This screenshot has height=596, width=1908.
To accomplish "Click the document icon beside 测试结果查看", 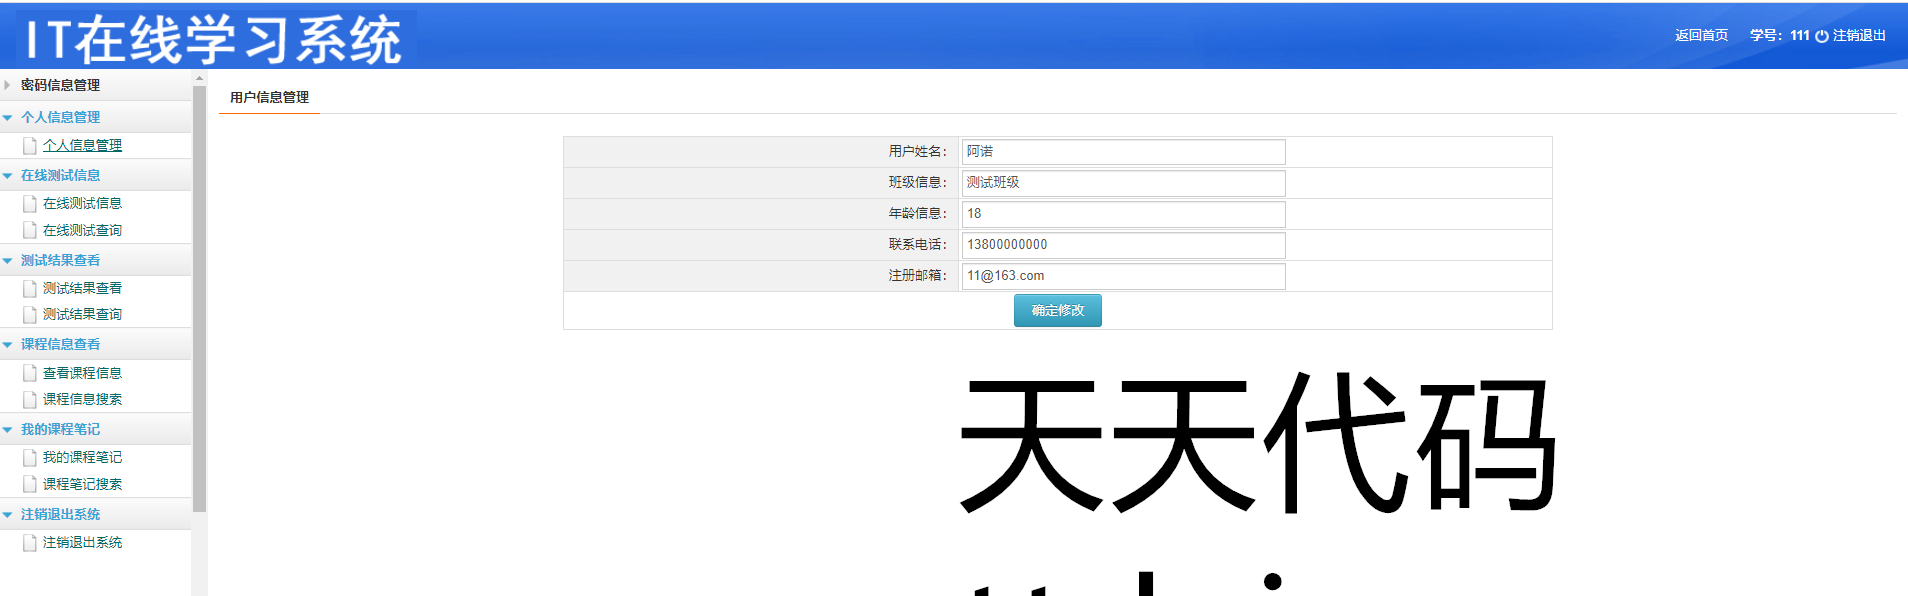I will [x=30, y=289].
